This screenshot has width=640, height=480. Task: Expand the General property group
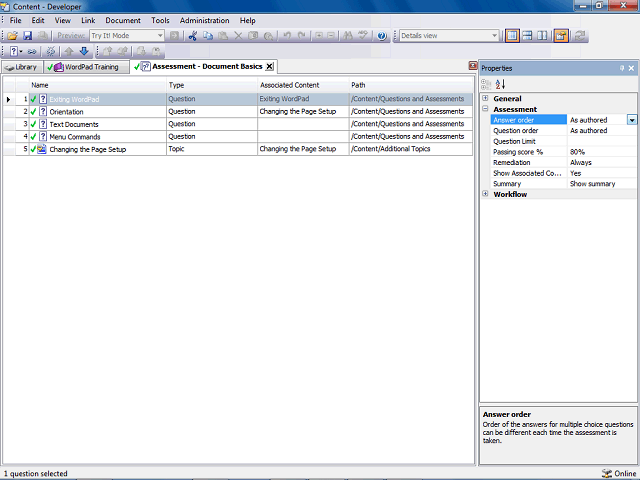[485, 98]
